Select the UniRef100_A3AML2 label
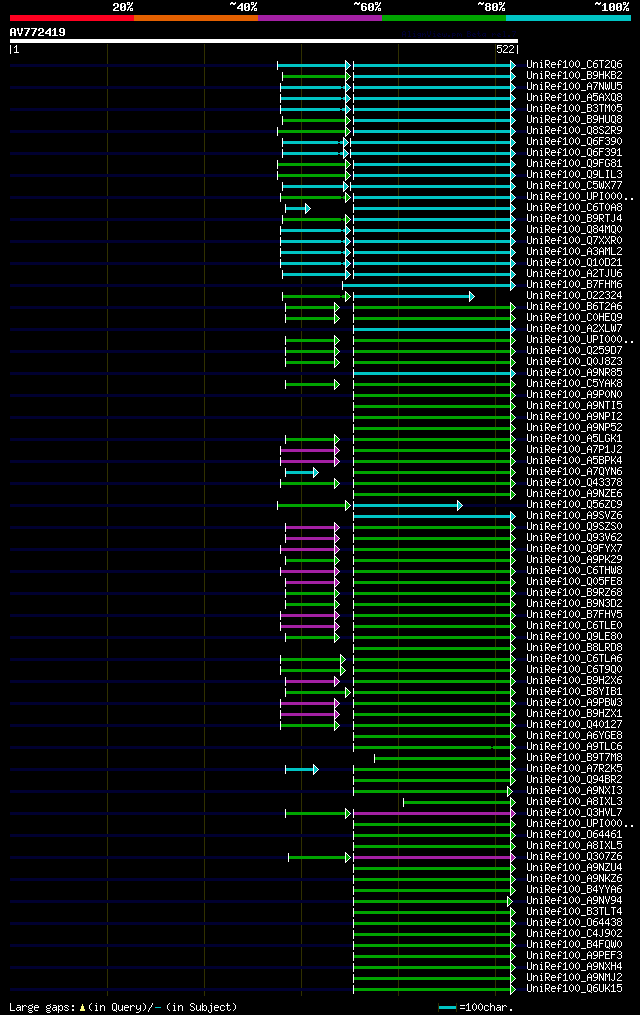The image size is (640, 1015). (574, 252)
